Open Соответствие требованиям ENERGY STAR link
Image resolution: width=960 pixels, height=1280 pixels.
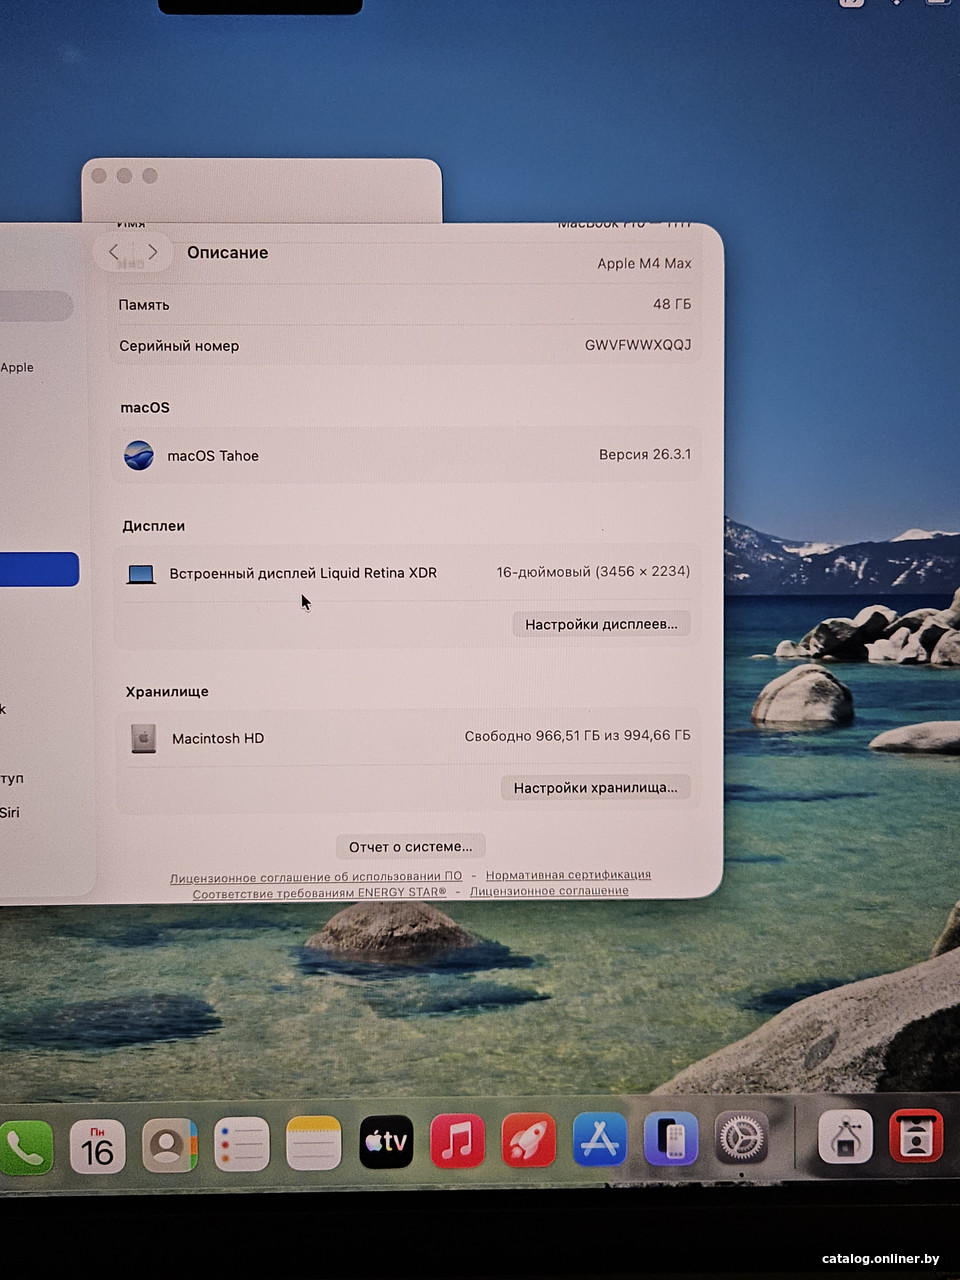click(x=319, y=893)
